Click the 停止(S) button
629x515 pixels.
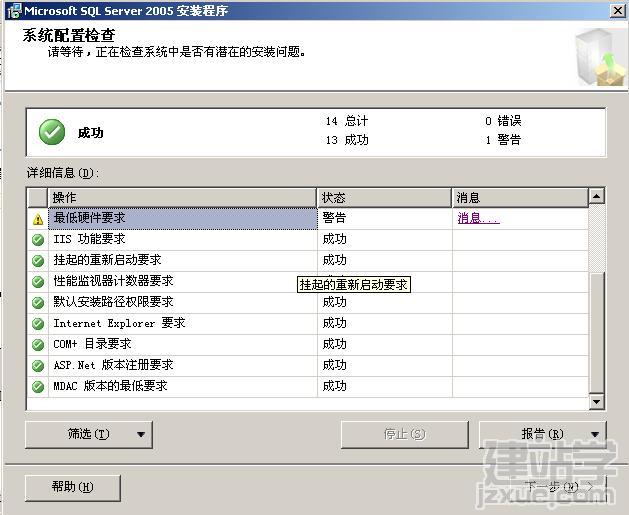pyautogui.click(x=404, y=434)
